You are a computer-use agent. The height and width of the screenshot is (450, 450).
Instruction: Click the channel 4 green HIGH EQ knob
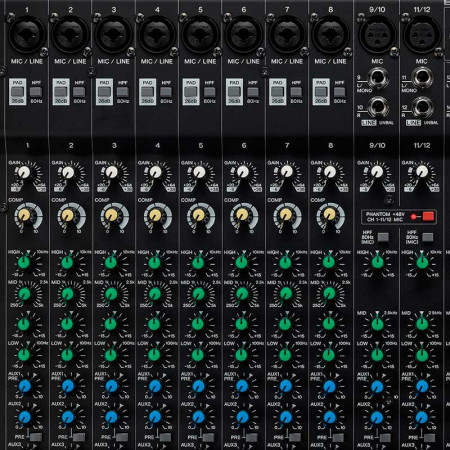(x=154, y=262)
